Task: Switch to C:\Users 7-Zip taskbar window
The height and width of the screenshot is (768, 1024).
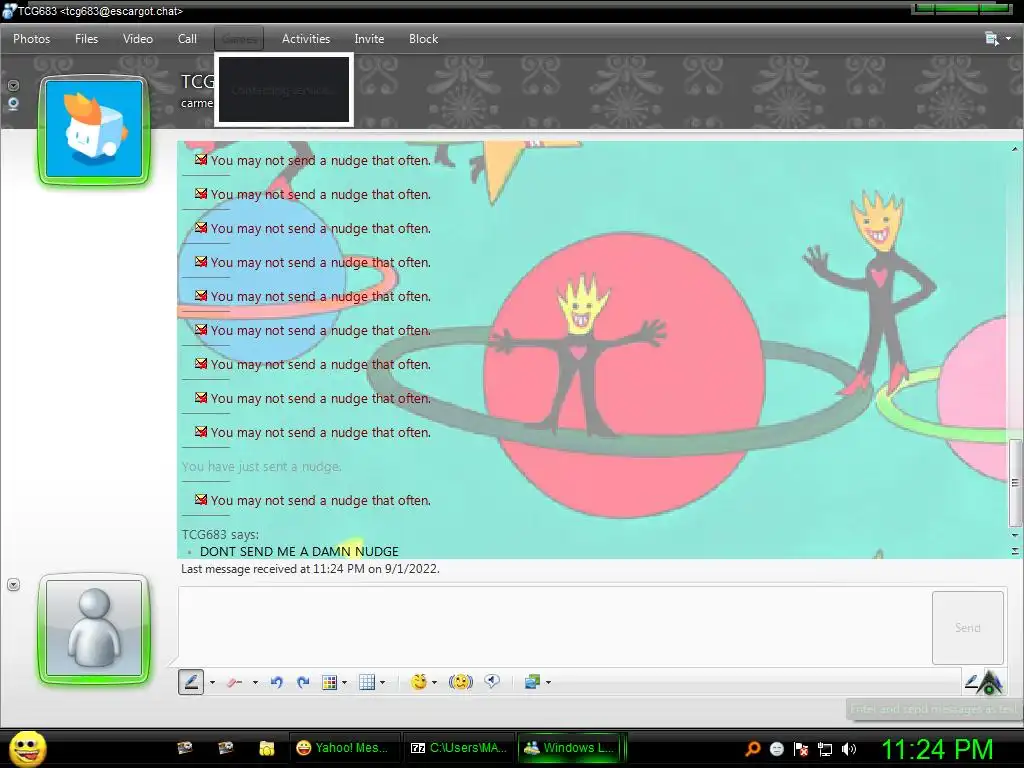Action: pyautogui.click(x=458, y=748)
